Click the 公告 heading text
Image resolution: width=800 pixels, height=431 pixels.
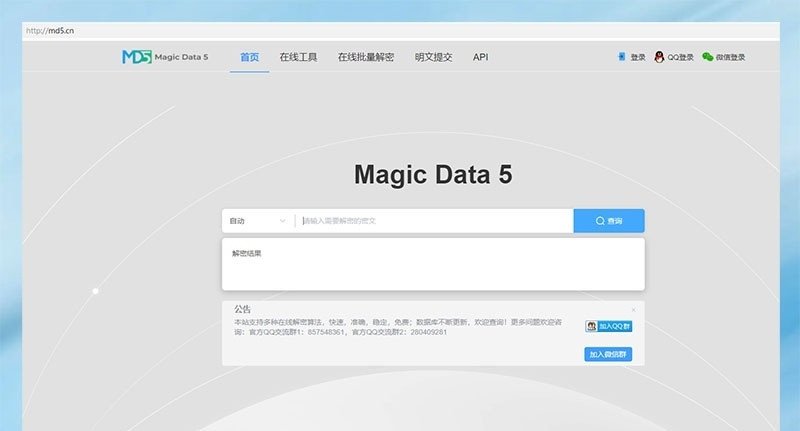click(x=242, y=309)
